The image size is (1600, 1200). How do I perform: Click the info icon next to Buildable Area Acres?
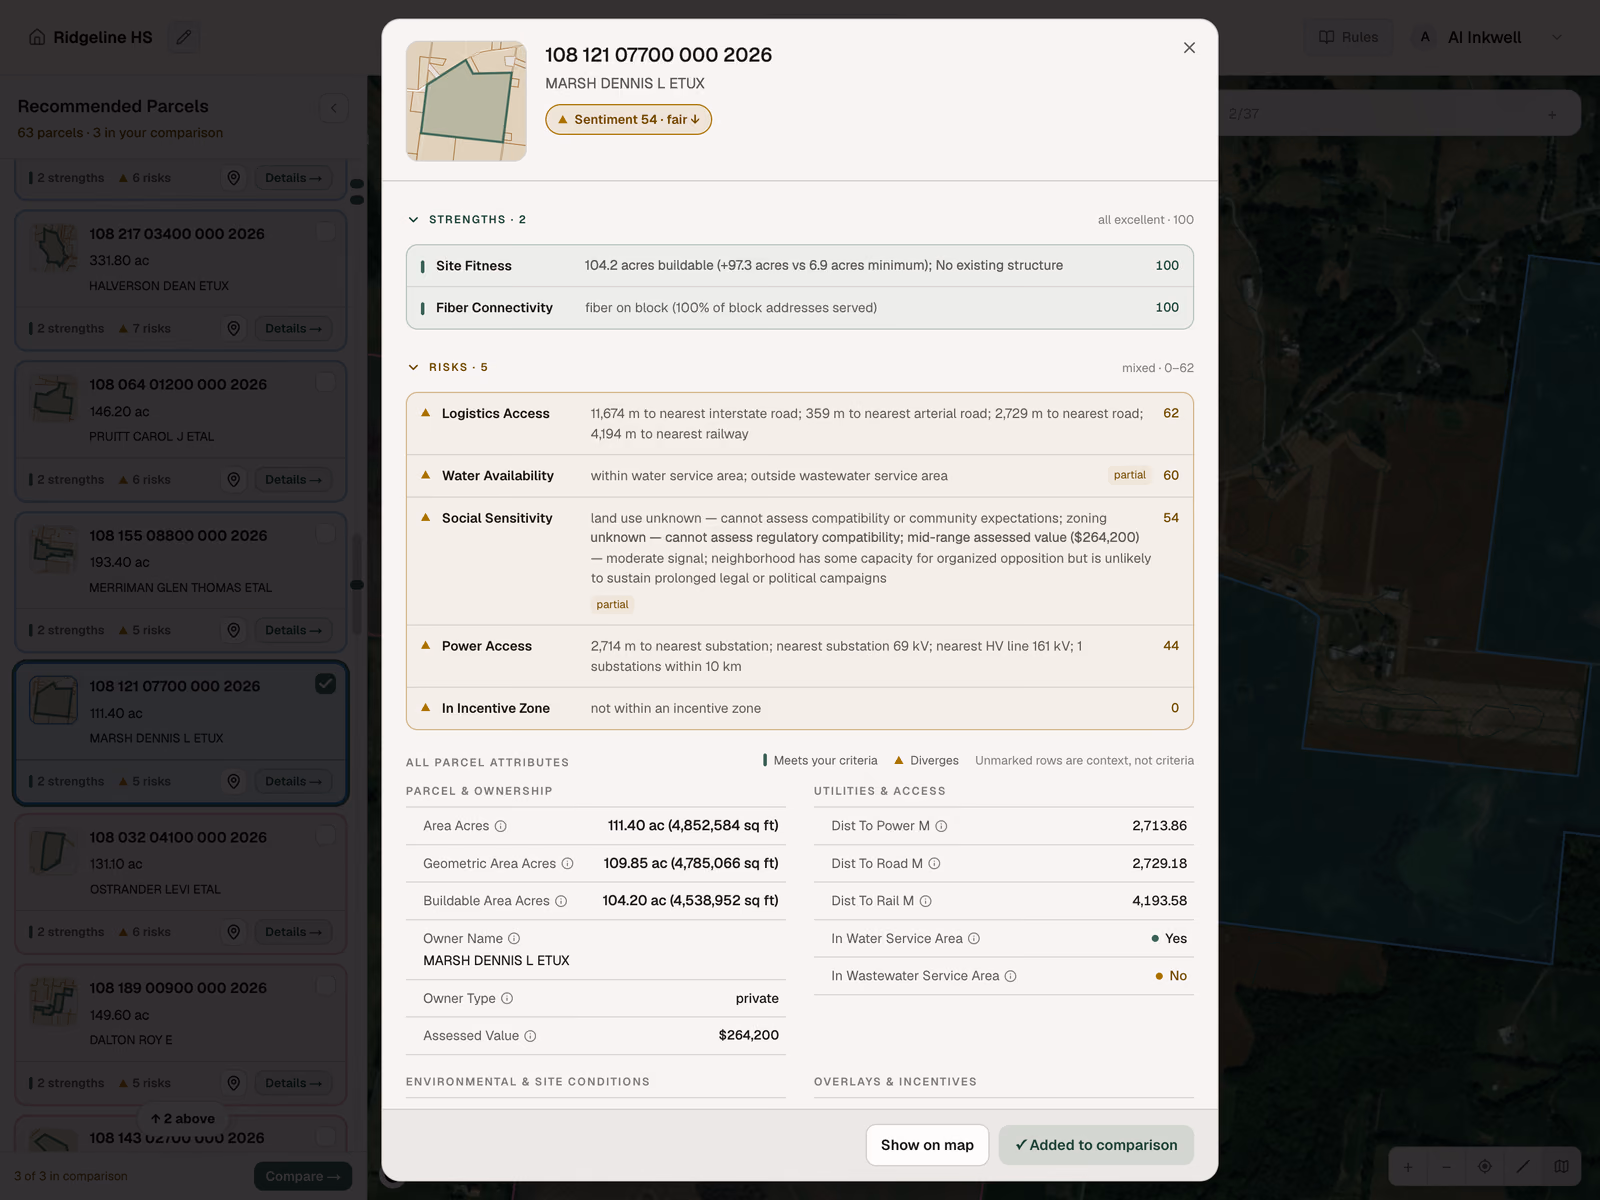pyautogui.click(x=561, y=901)
